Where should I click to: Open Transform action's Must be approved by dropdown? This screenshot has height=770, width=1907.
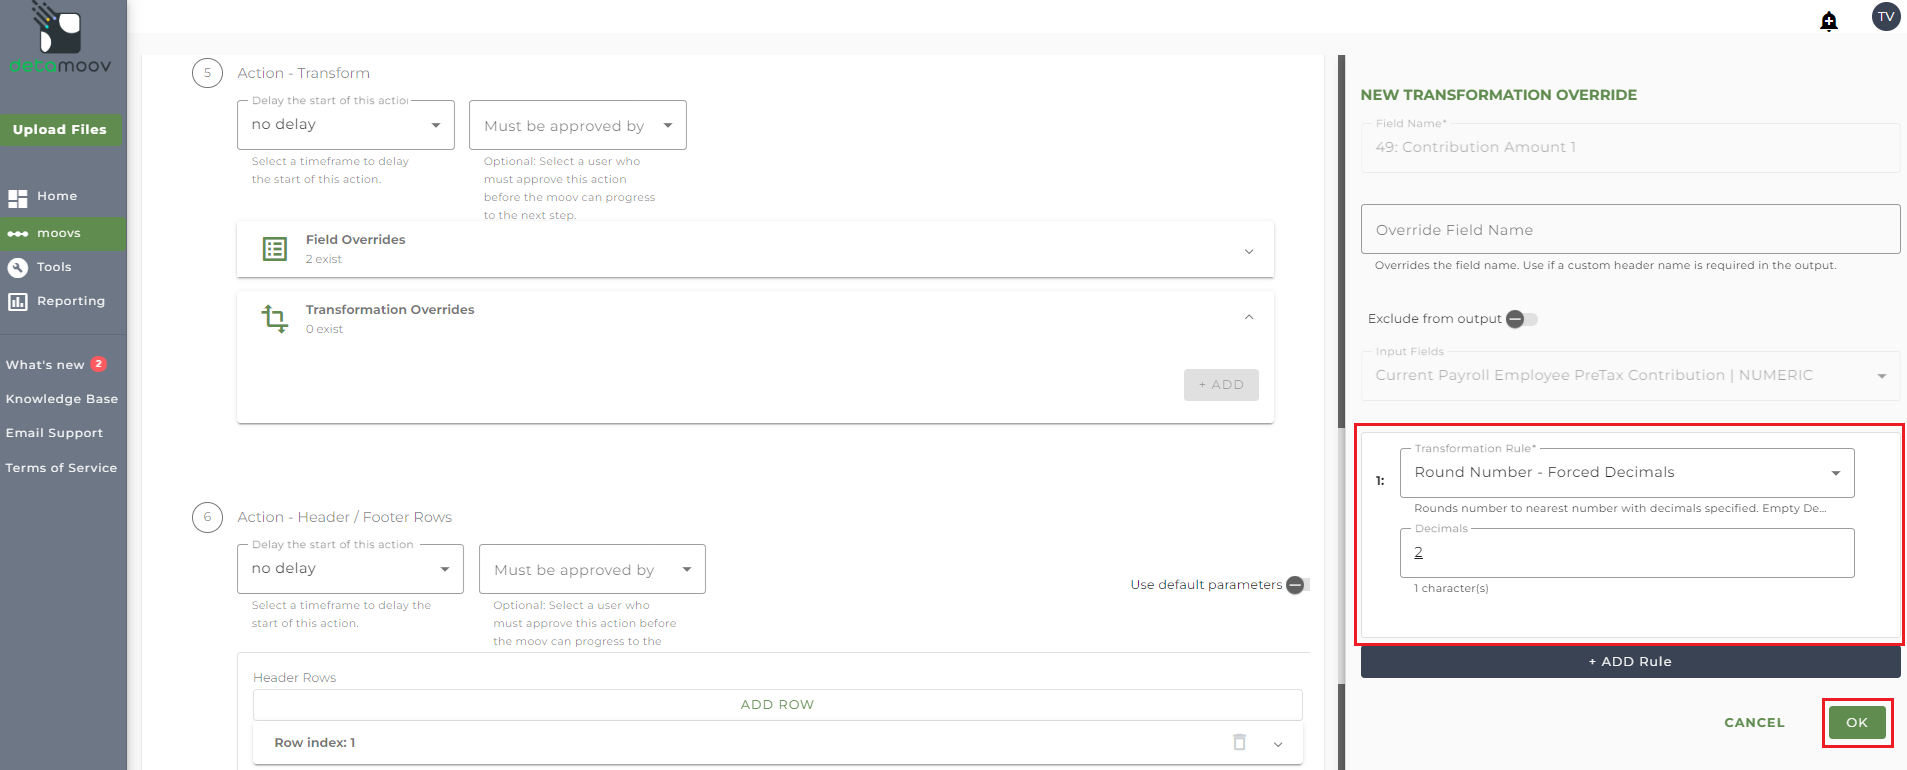tap(577, 126)
